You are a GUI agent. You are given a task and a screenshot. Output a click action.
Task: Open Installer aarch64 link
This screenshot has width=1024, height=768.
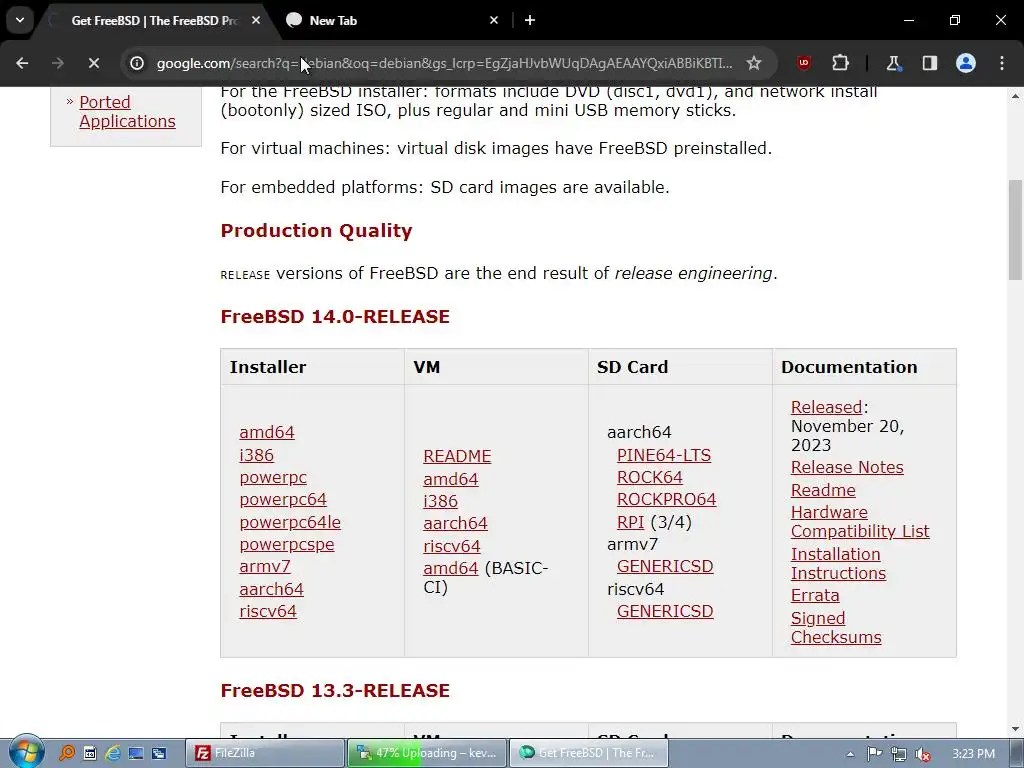271,589
